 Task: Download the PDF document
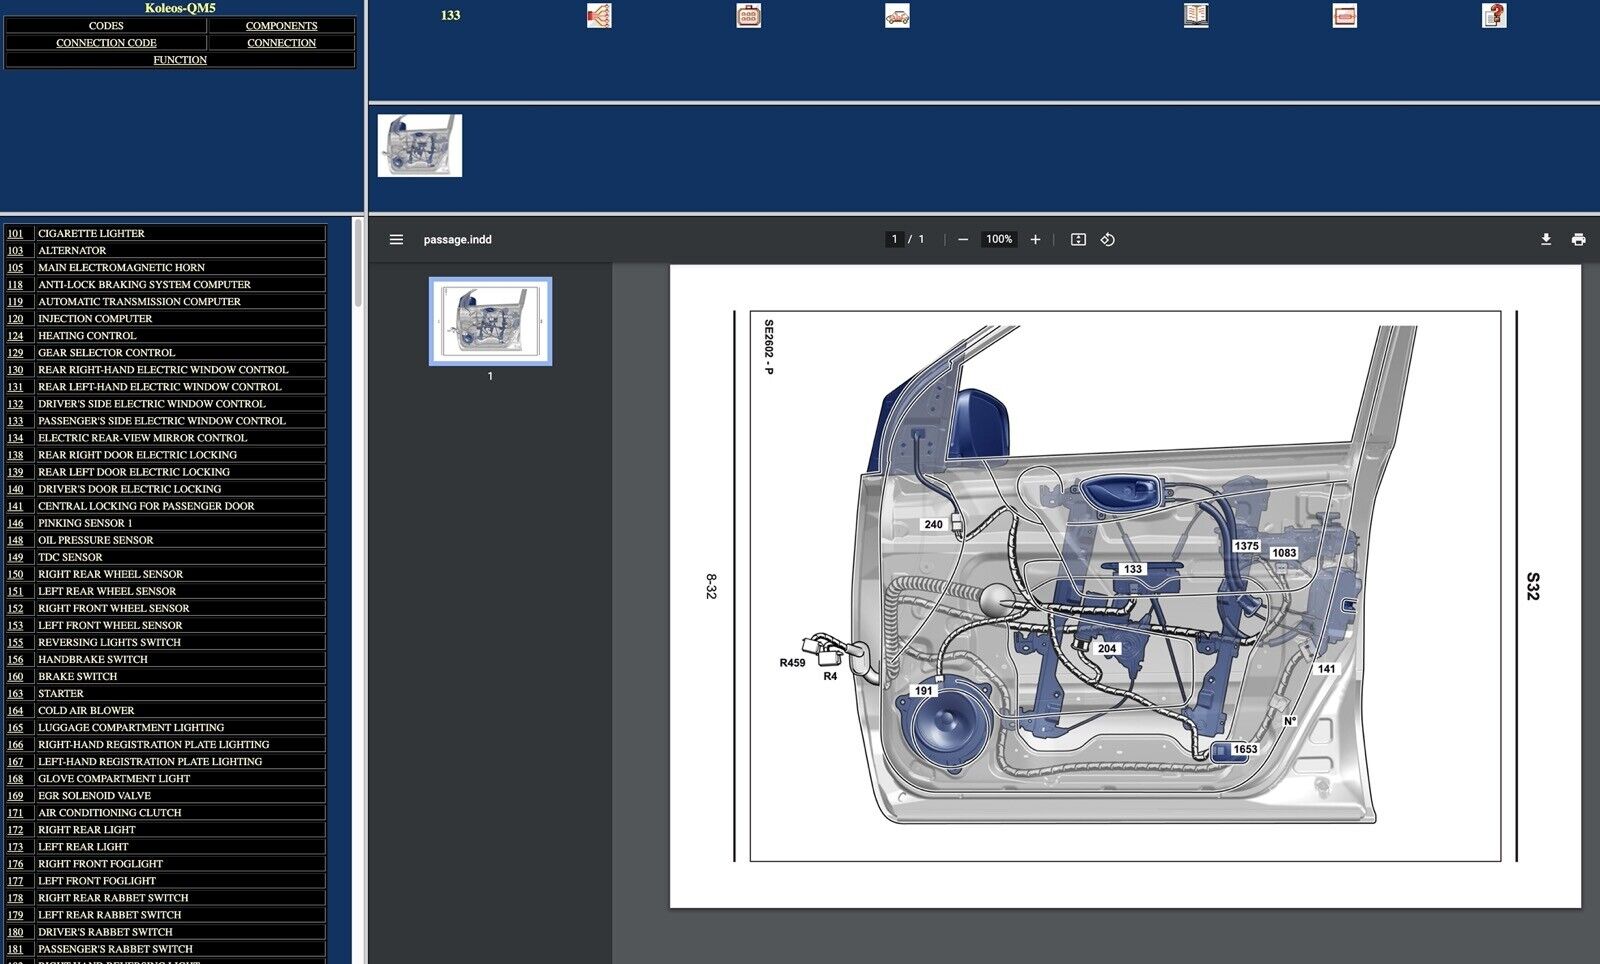1545,240
